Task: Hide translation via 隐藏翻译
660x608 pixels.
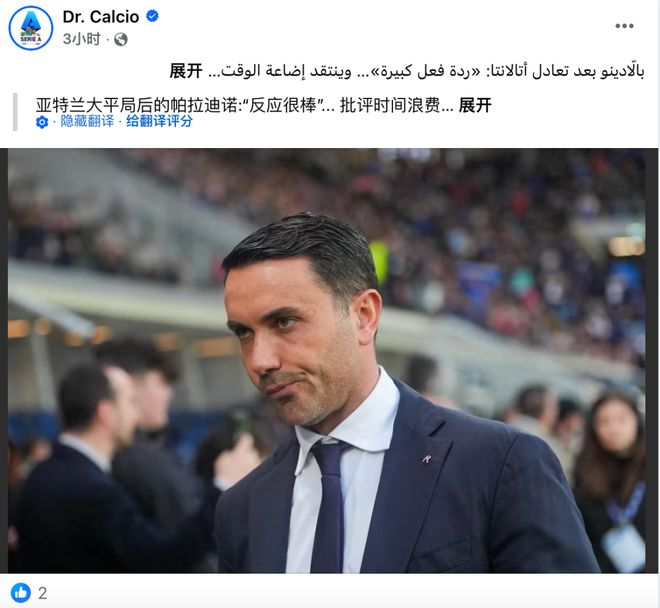Action: (x=87, y=121)
